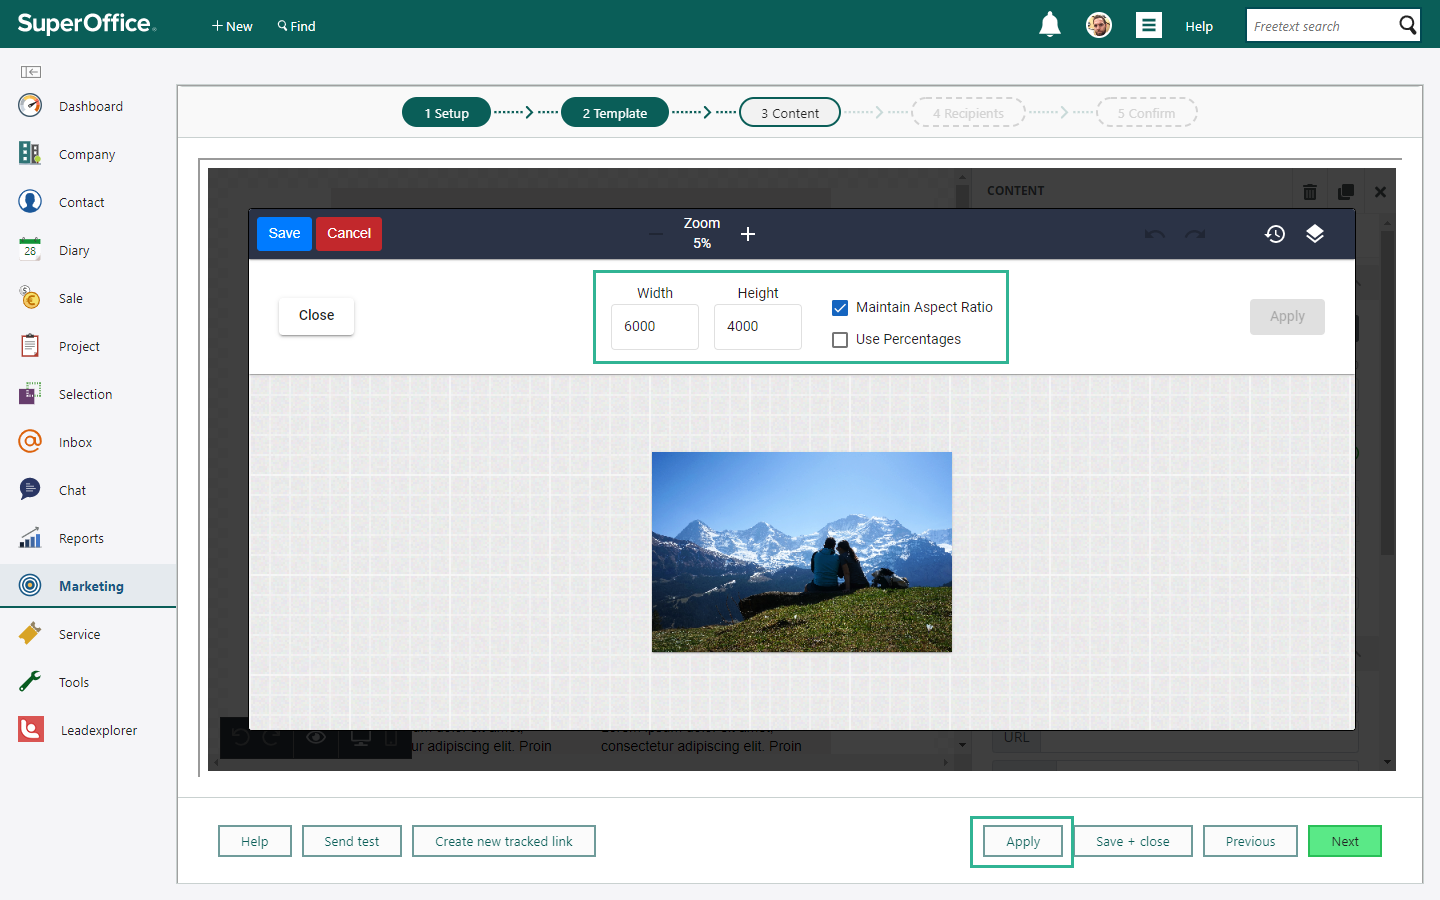The image size is (1440, 900).
Task: Duplicate the content block
Action: pos(1346,191)
